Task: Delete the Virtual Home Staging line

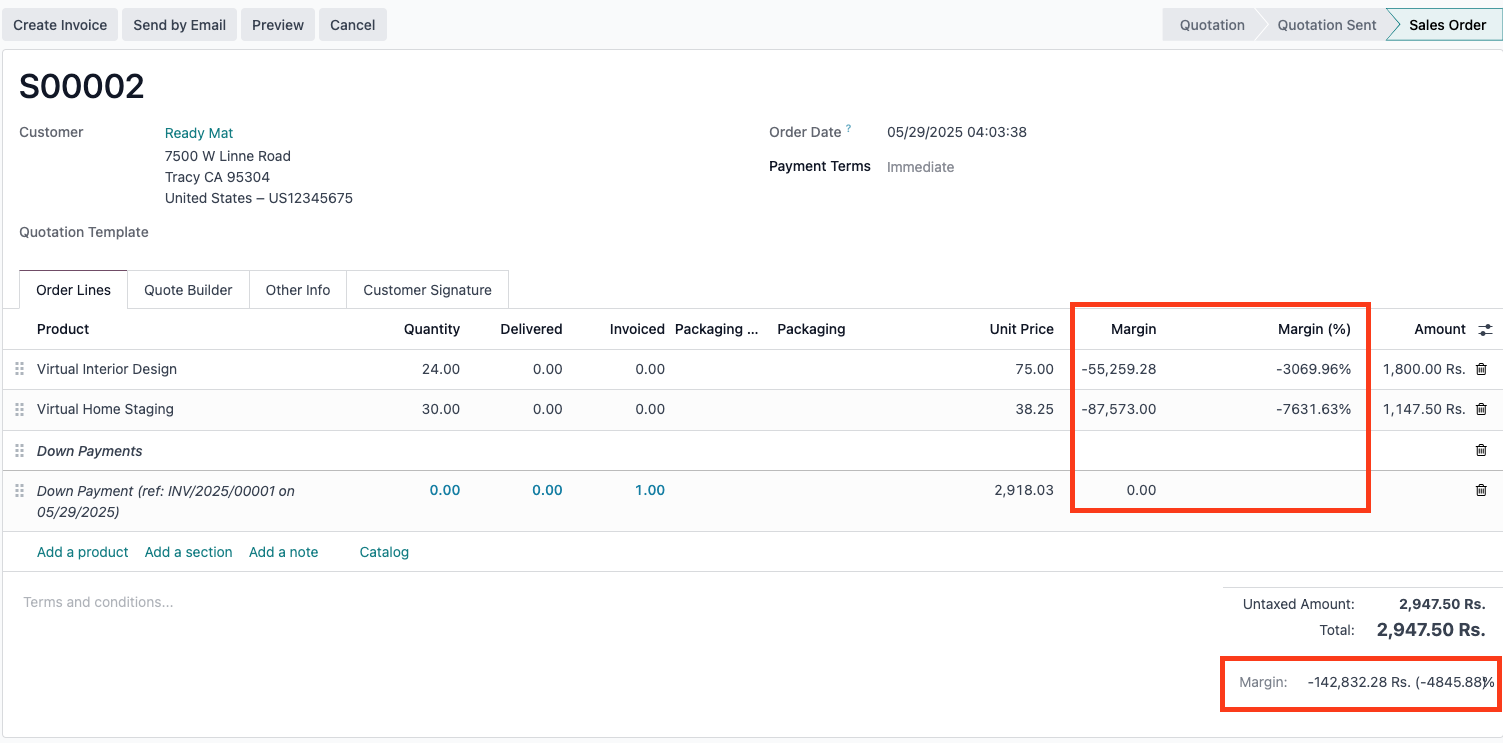Action: [x=1481, y=409]
